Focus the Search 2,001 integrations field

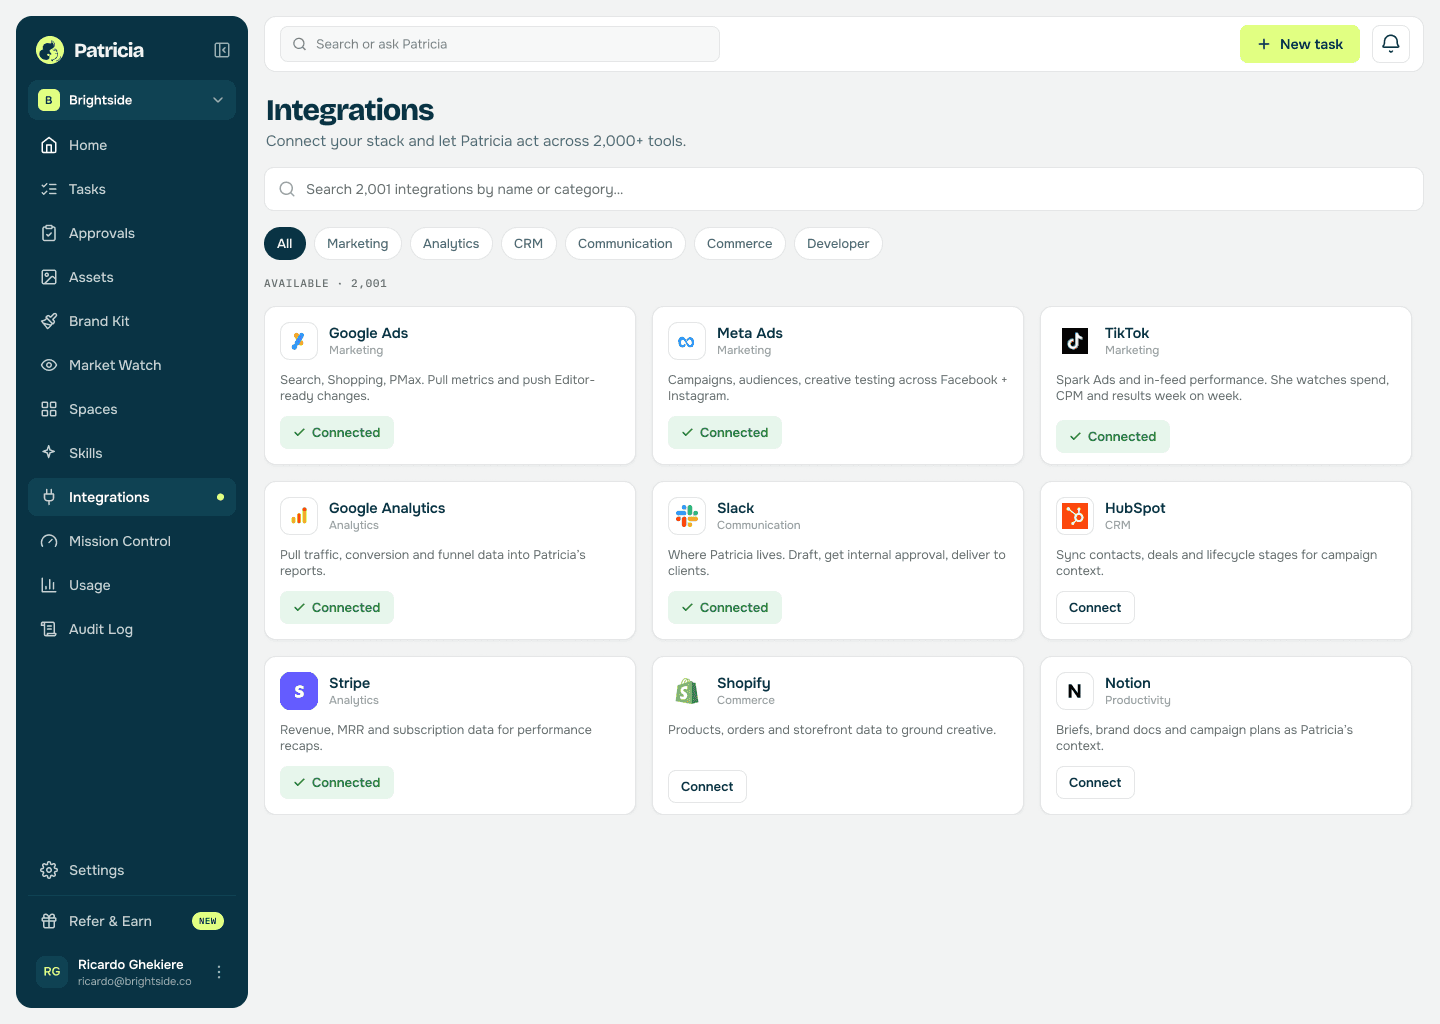tap(844, 189)
